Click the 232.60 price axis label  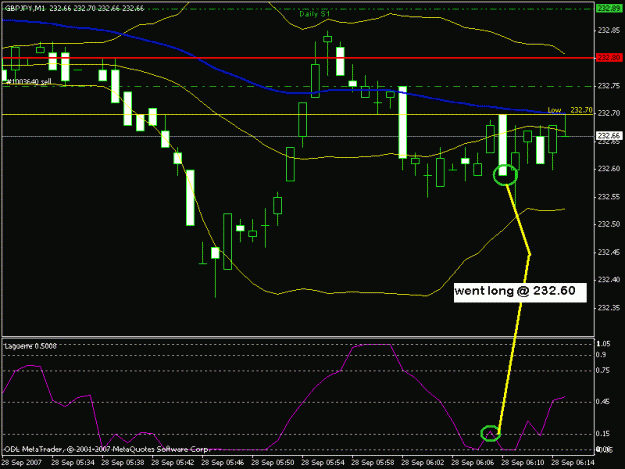point(609,169)
